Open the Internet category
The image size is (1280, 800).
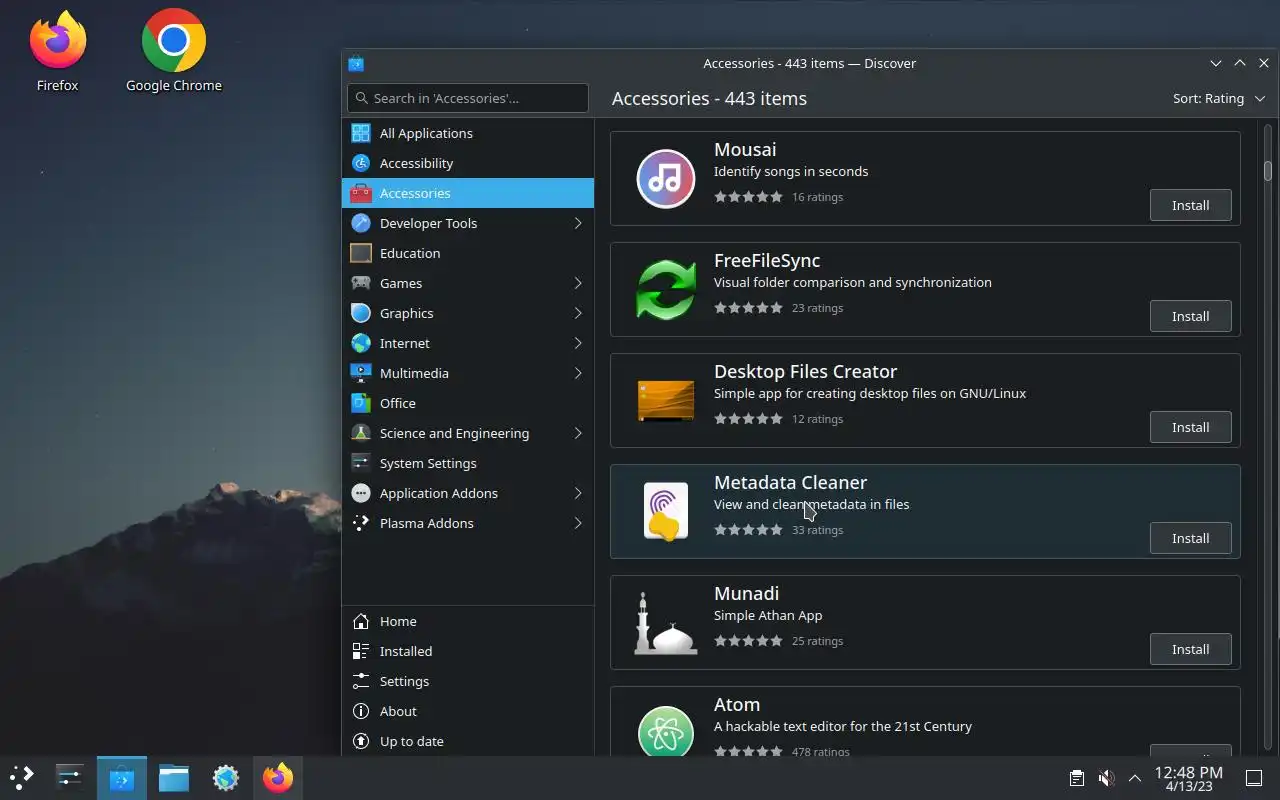point(468,343)
